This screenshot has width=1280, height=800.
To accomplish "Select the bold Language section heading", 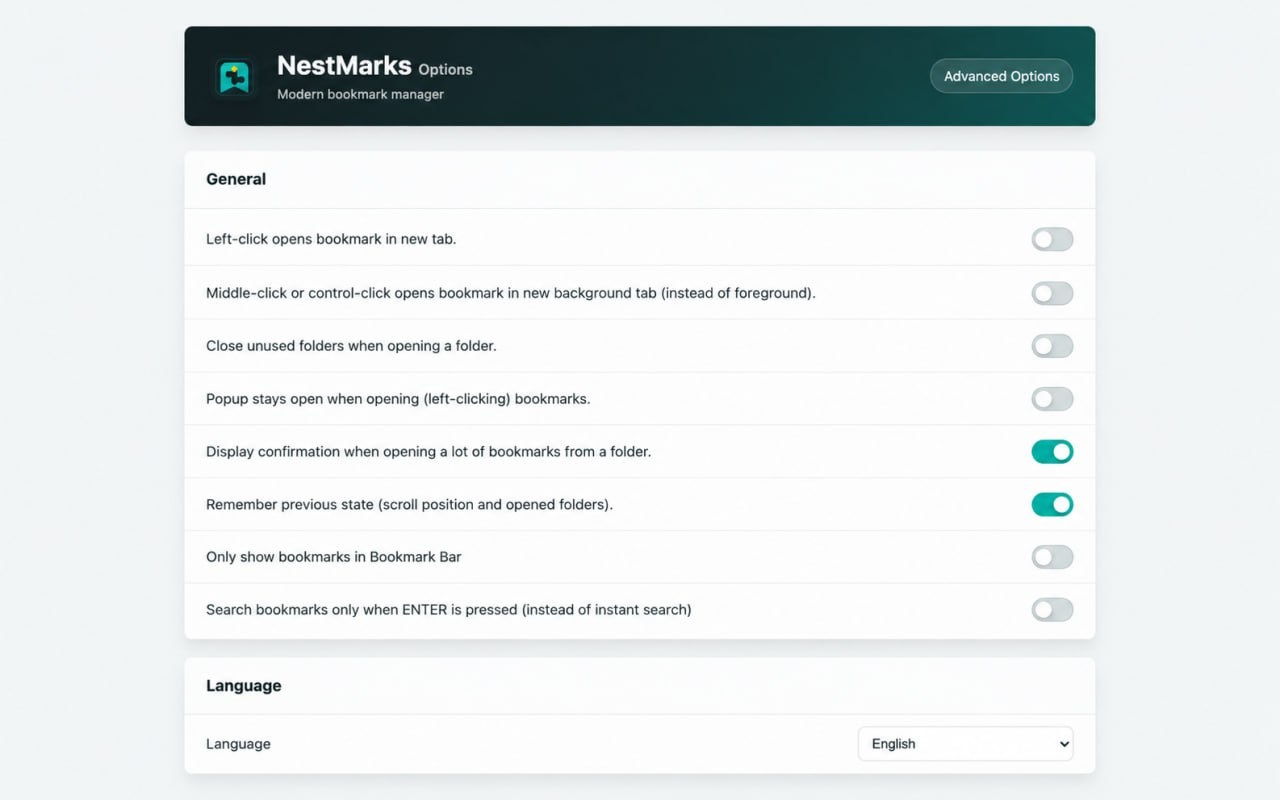I will point(244,686).
